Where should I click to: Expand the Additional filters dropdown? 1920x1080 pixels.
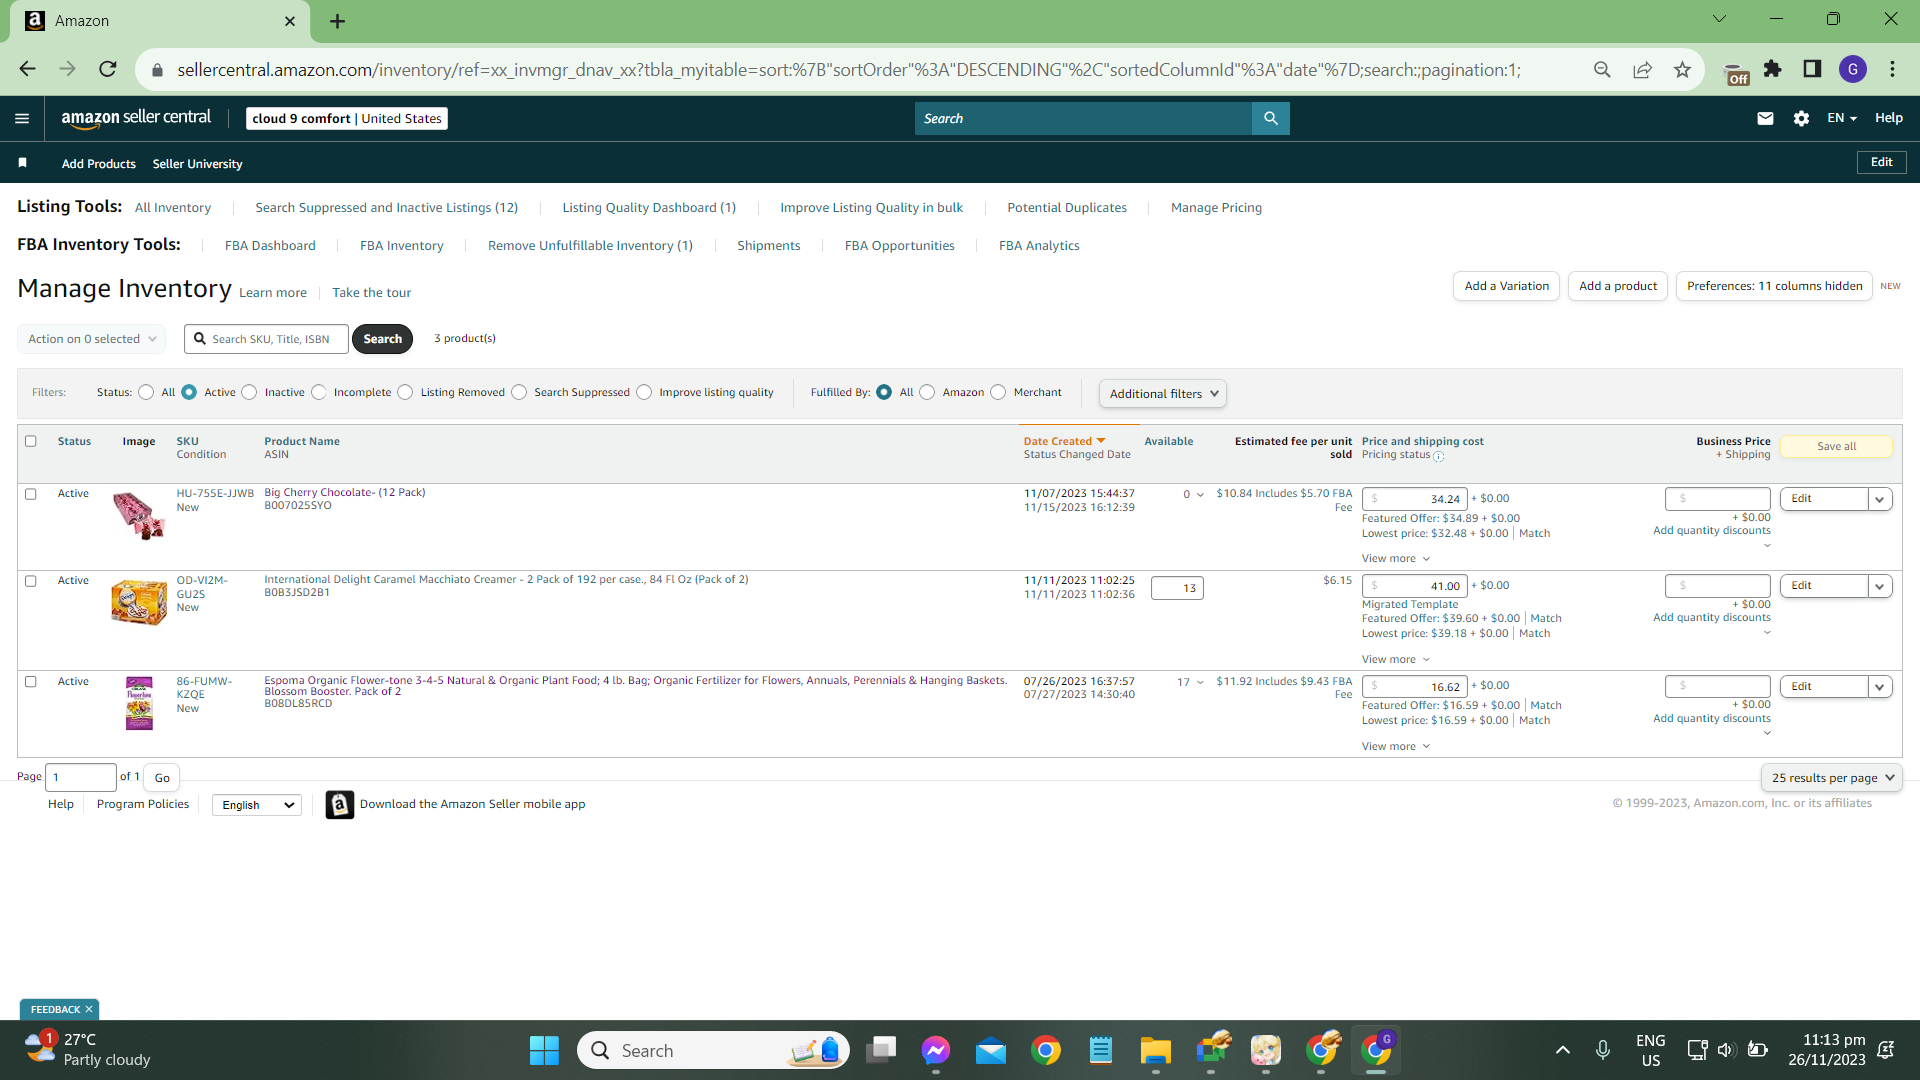pyautogui.click(x=1162, y=393)
